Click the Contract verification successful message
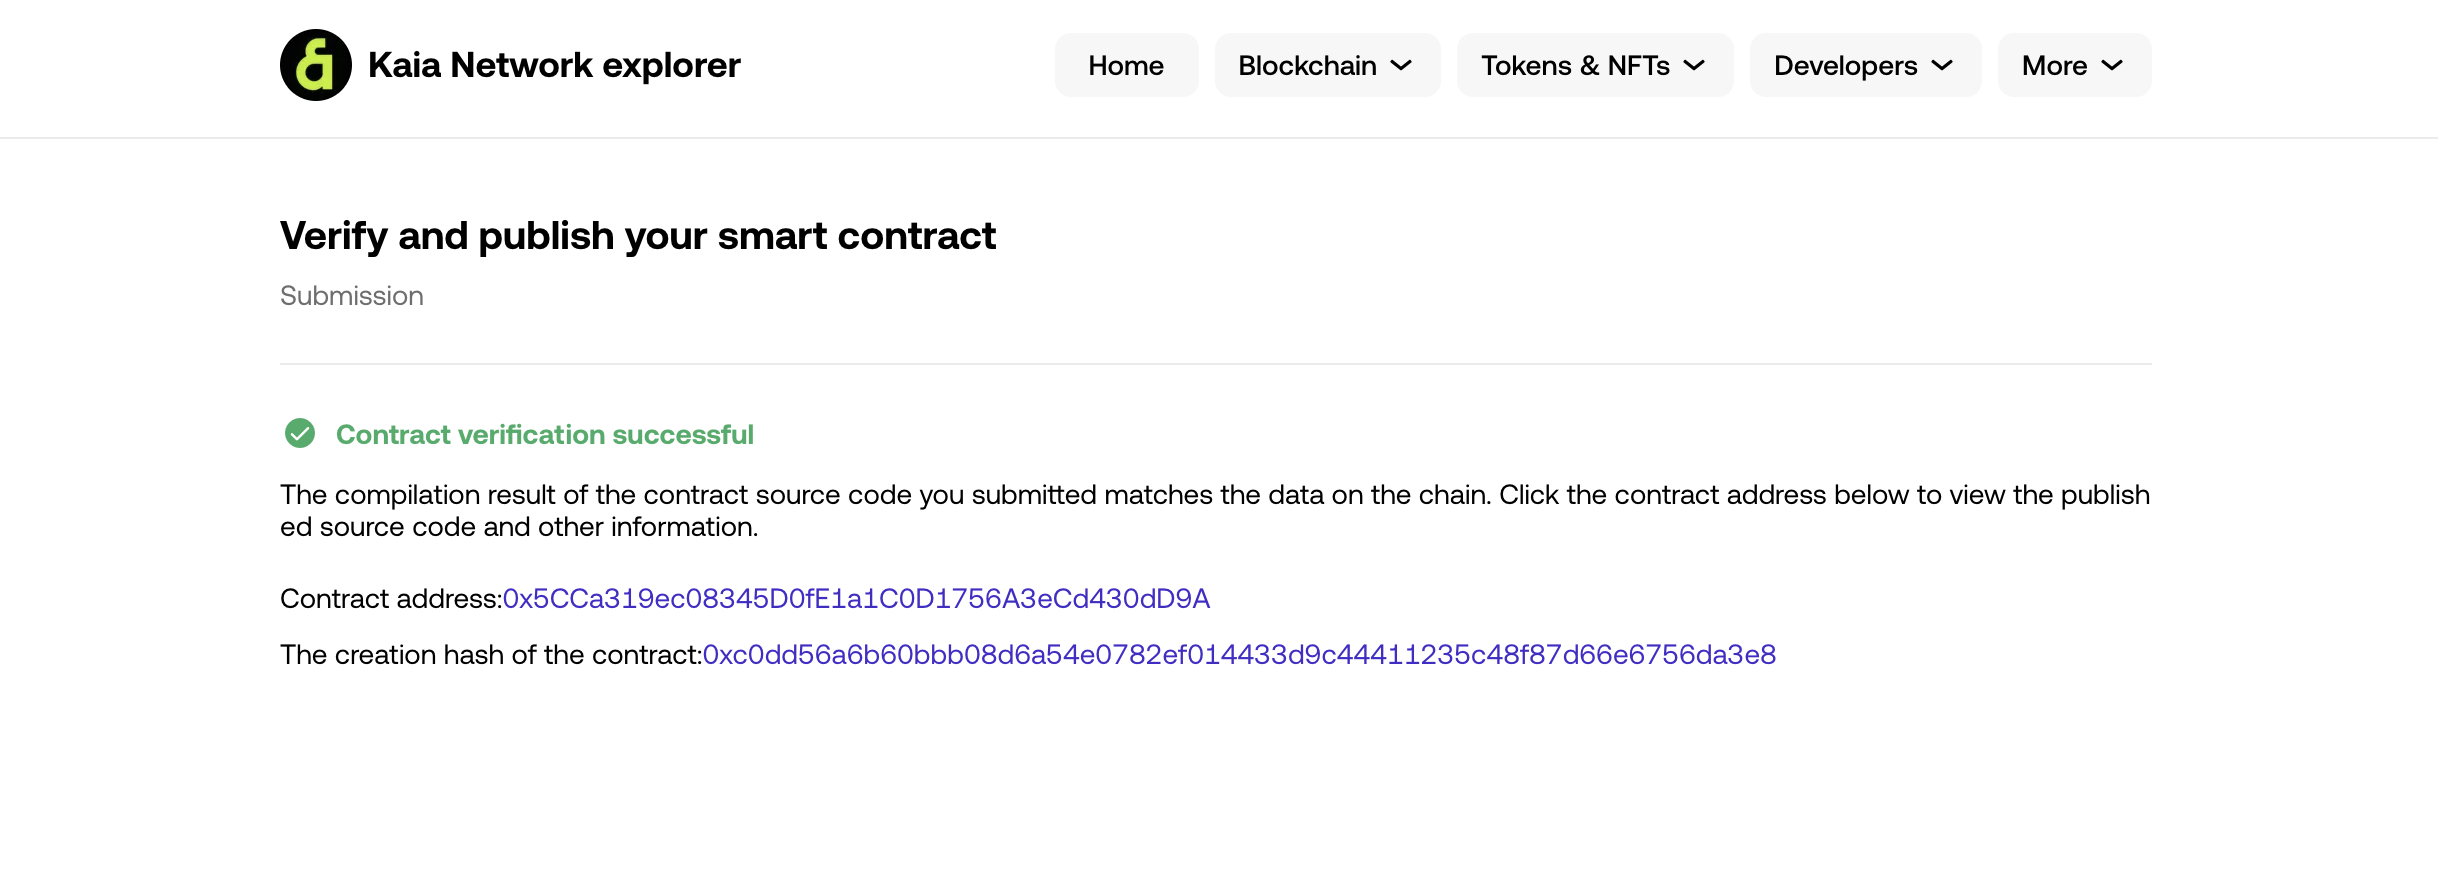This screenshot has width=2438, height=883. pyautogui.click(x=544, y=434)
